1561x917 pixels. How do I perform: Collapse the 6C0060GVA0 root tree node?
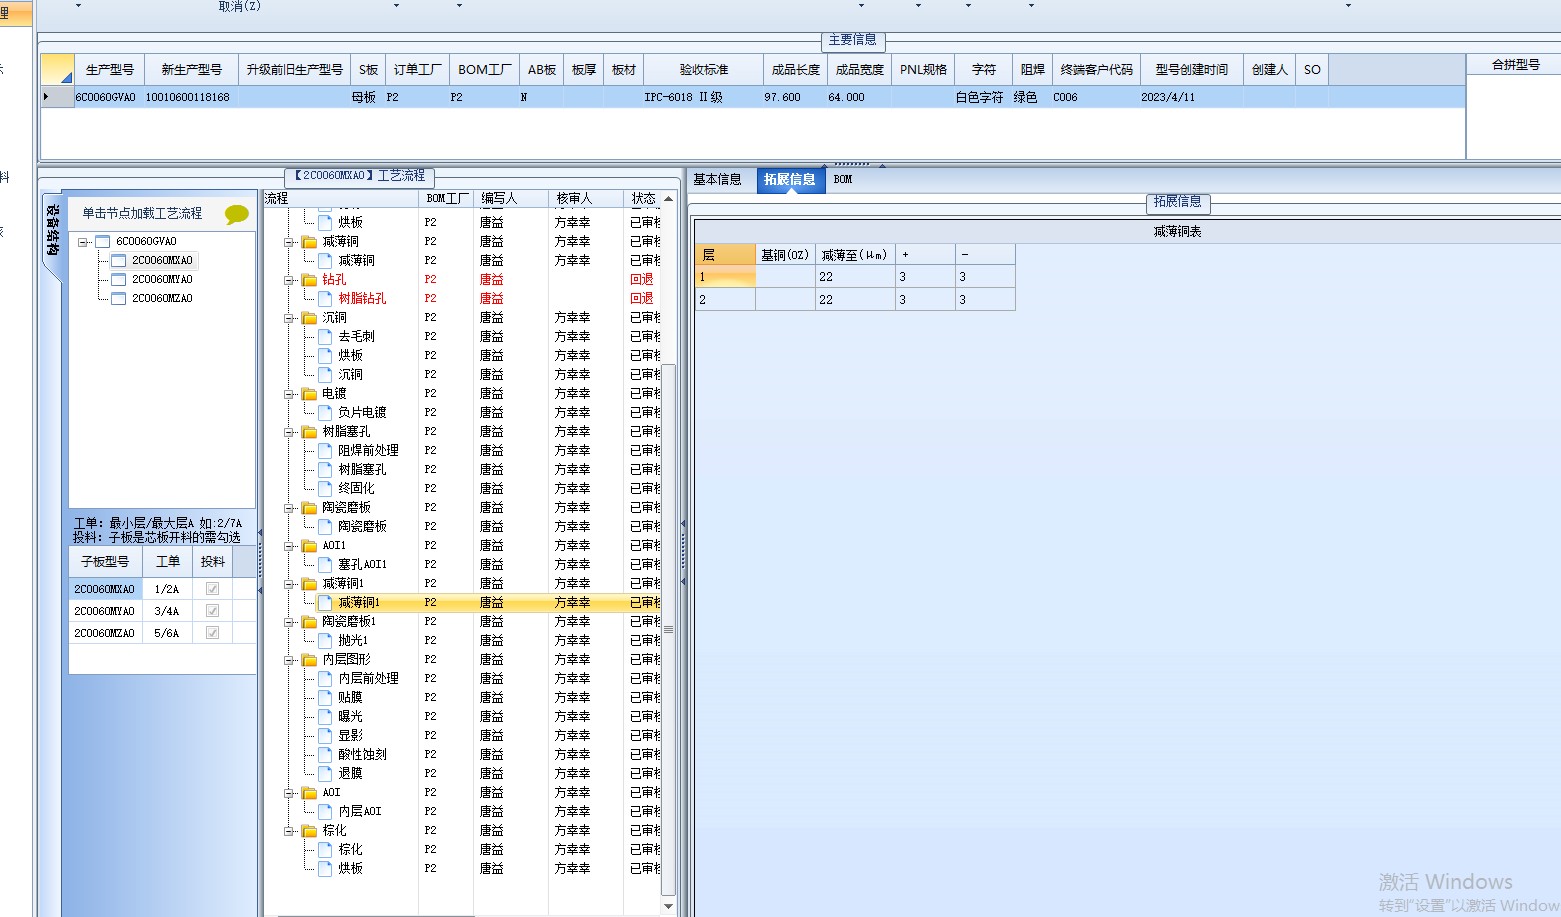click(x=84, y=242)
